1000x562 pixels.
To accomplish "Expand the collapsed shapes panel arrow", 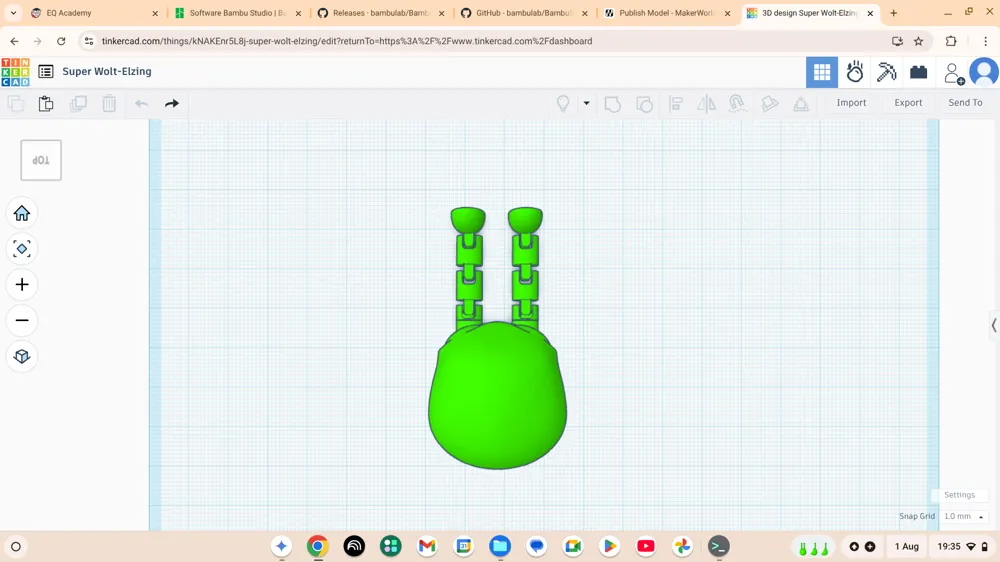I will click(x=994, y=325).
